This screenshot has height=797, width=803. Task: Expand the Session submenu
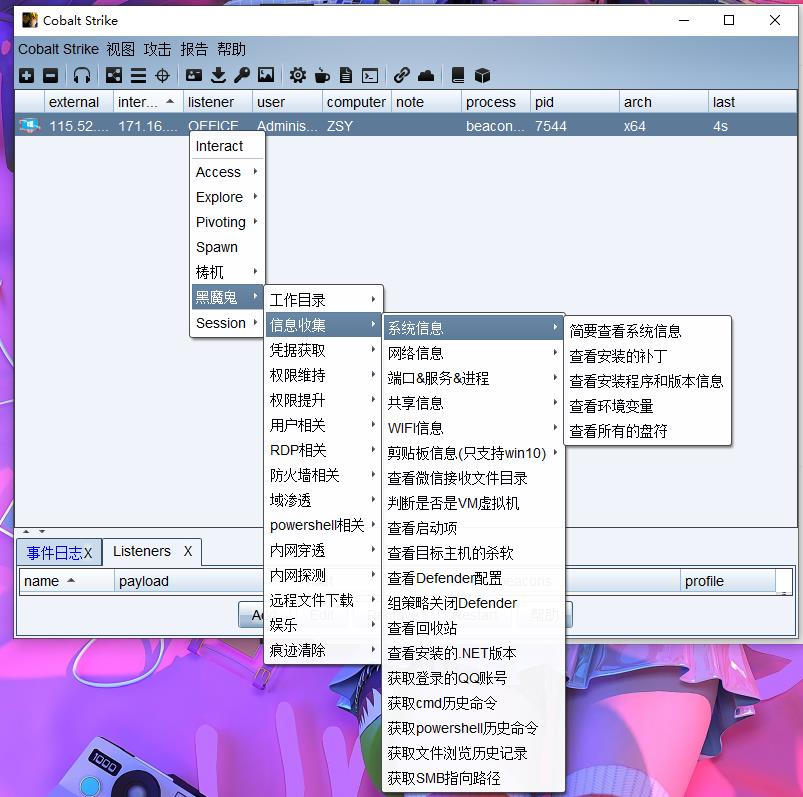[x=227, y=323]
